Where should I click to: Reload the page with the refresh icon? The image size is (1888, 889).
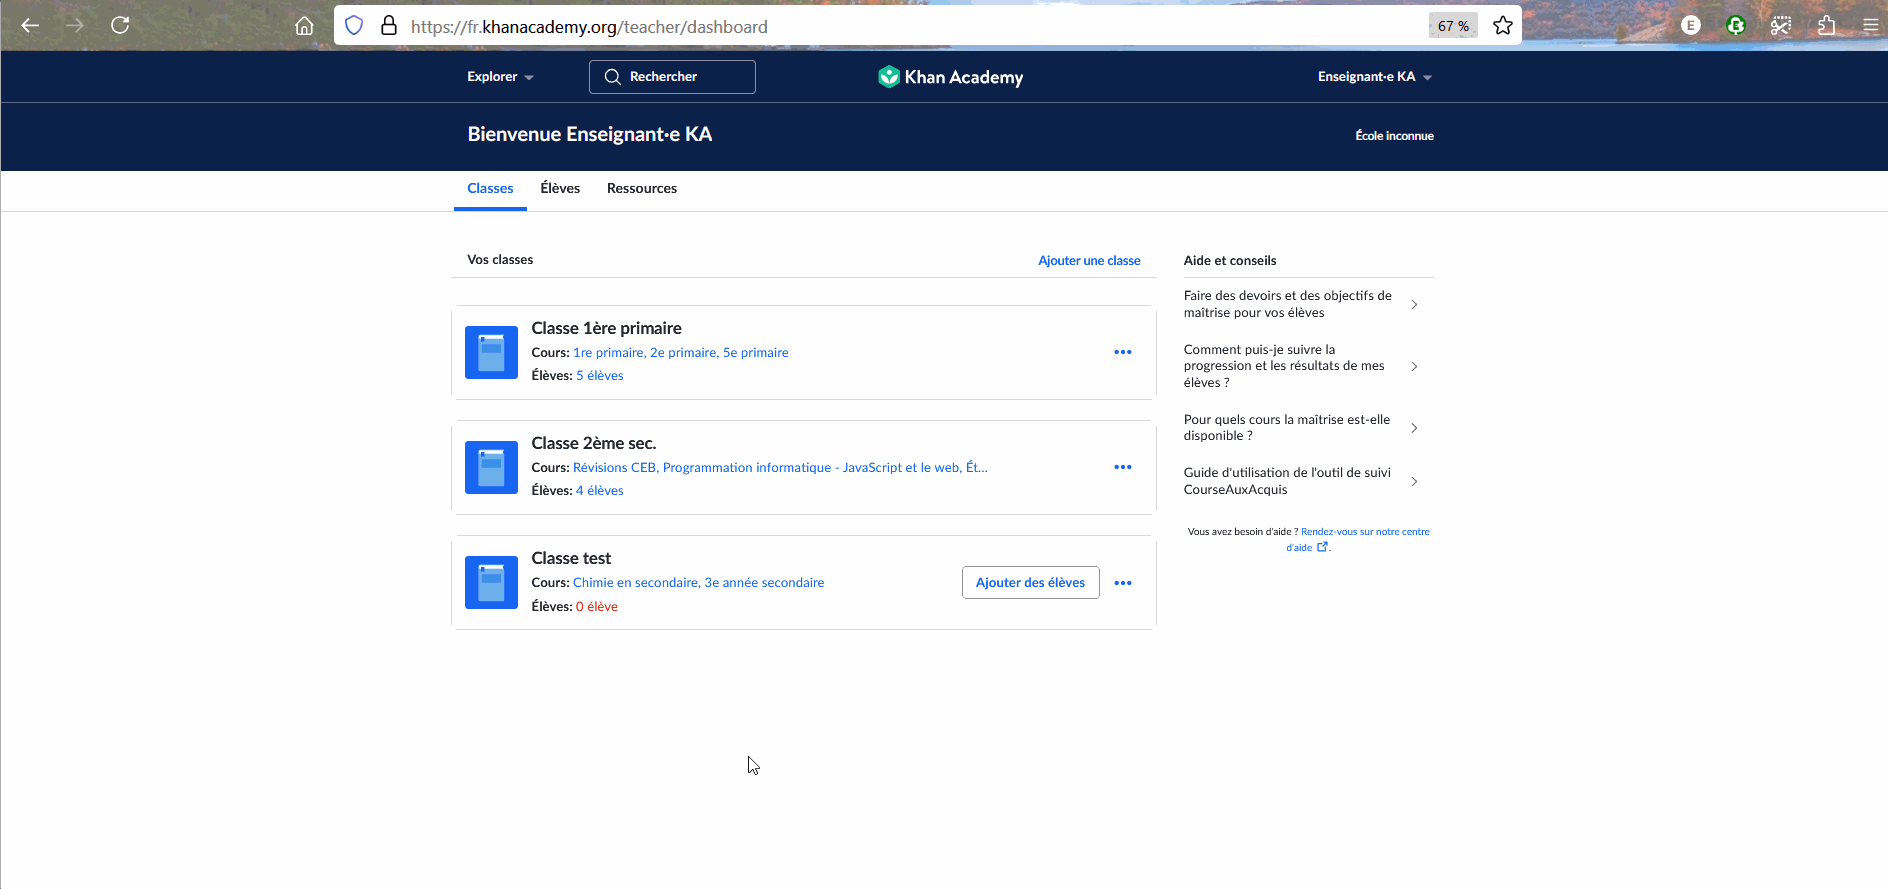point(120,26)
